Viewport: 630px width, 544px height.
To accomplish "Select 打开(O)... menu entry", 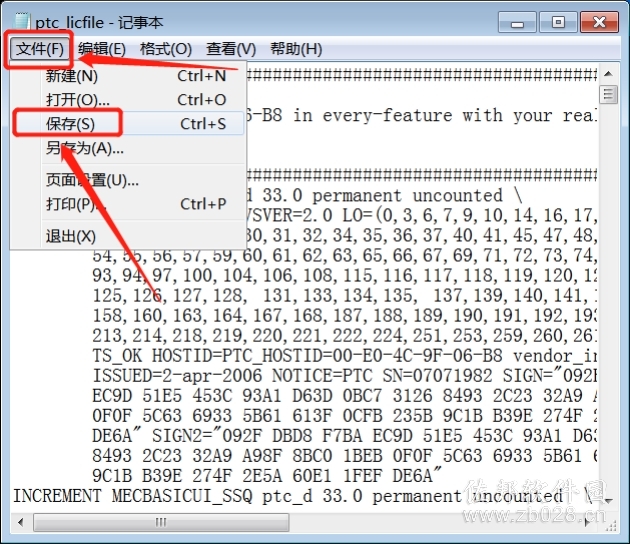I will coord(136,100).
